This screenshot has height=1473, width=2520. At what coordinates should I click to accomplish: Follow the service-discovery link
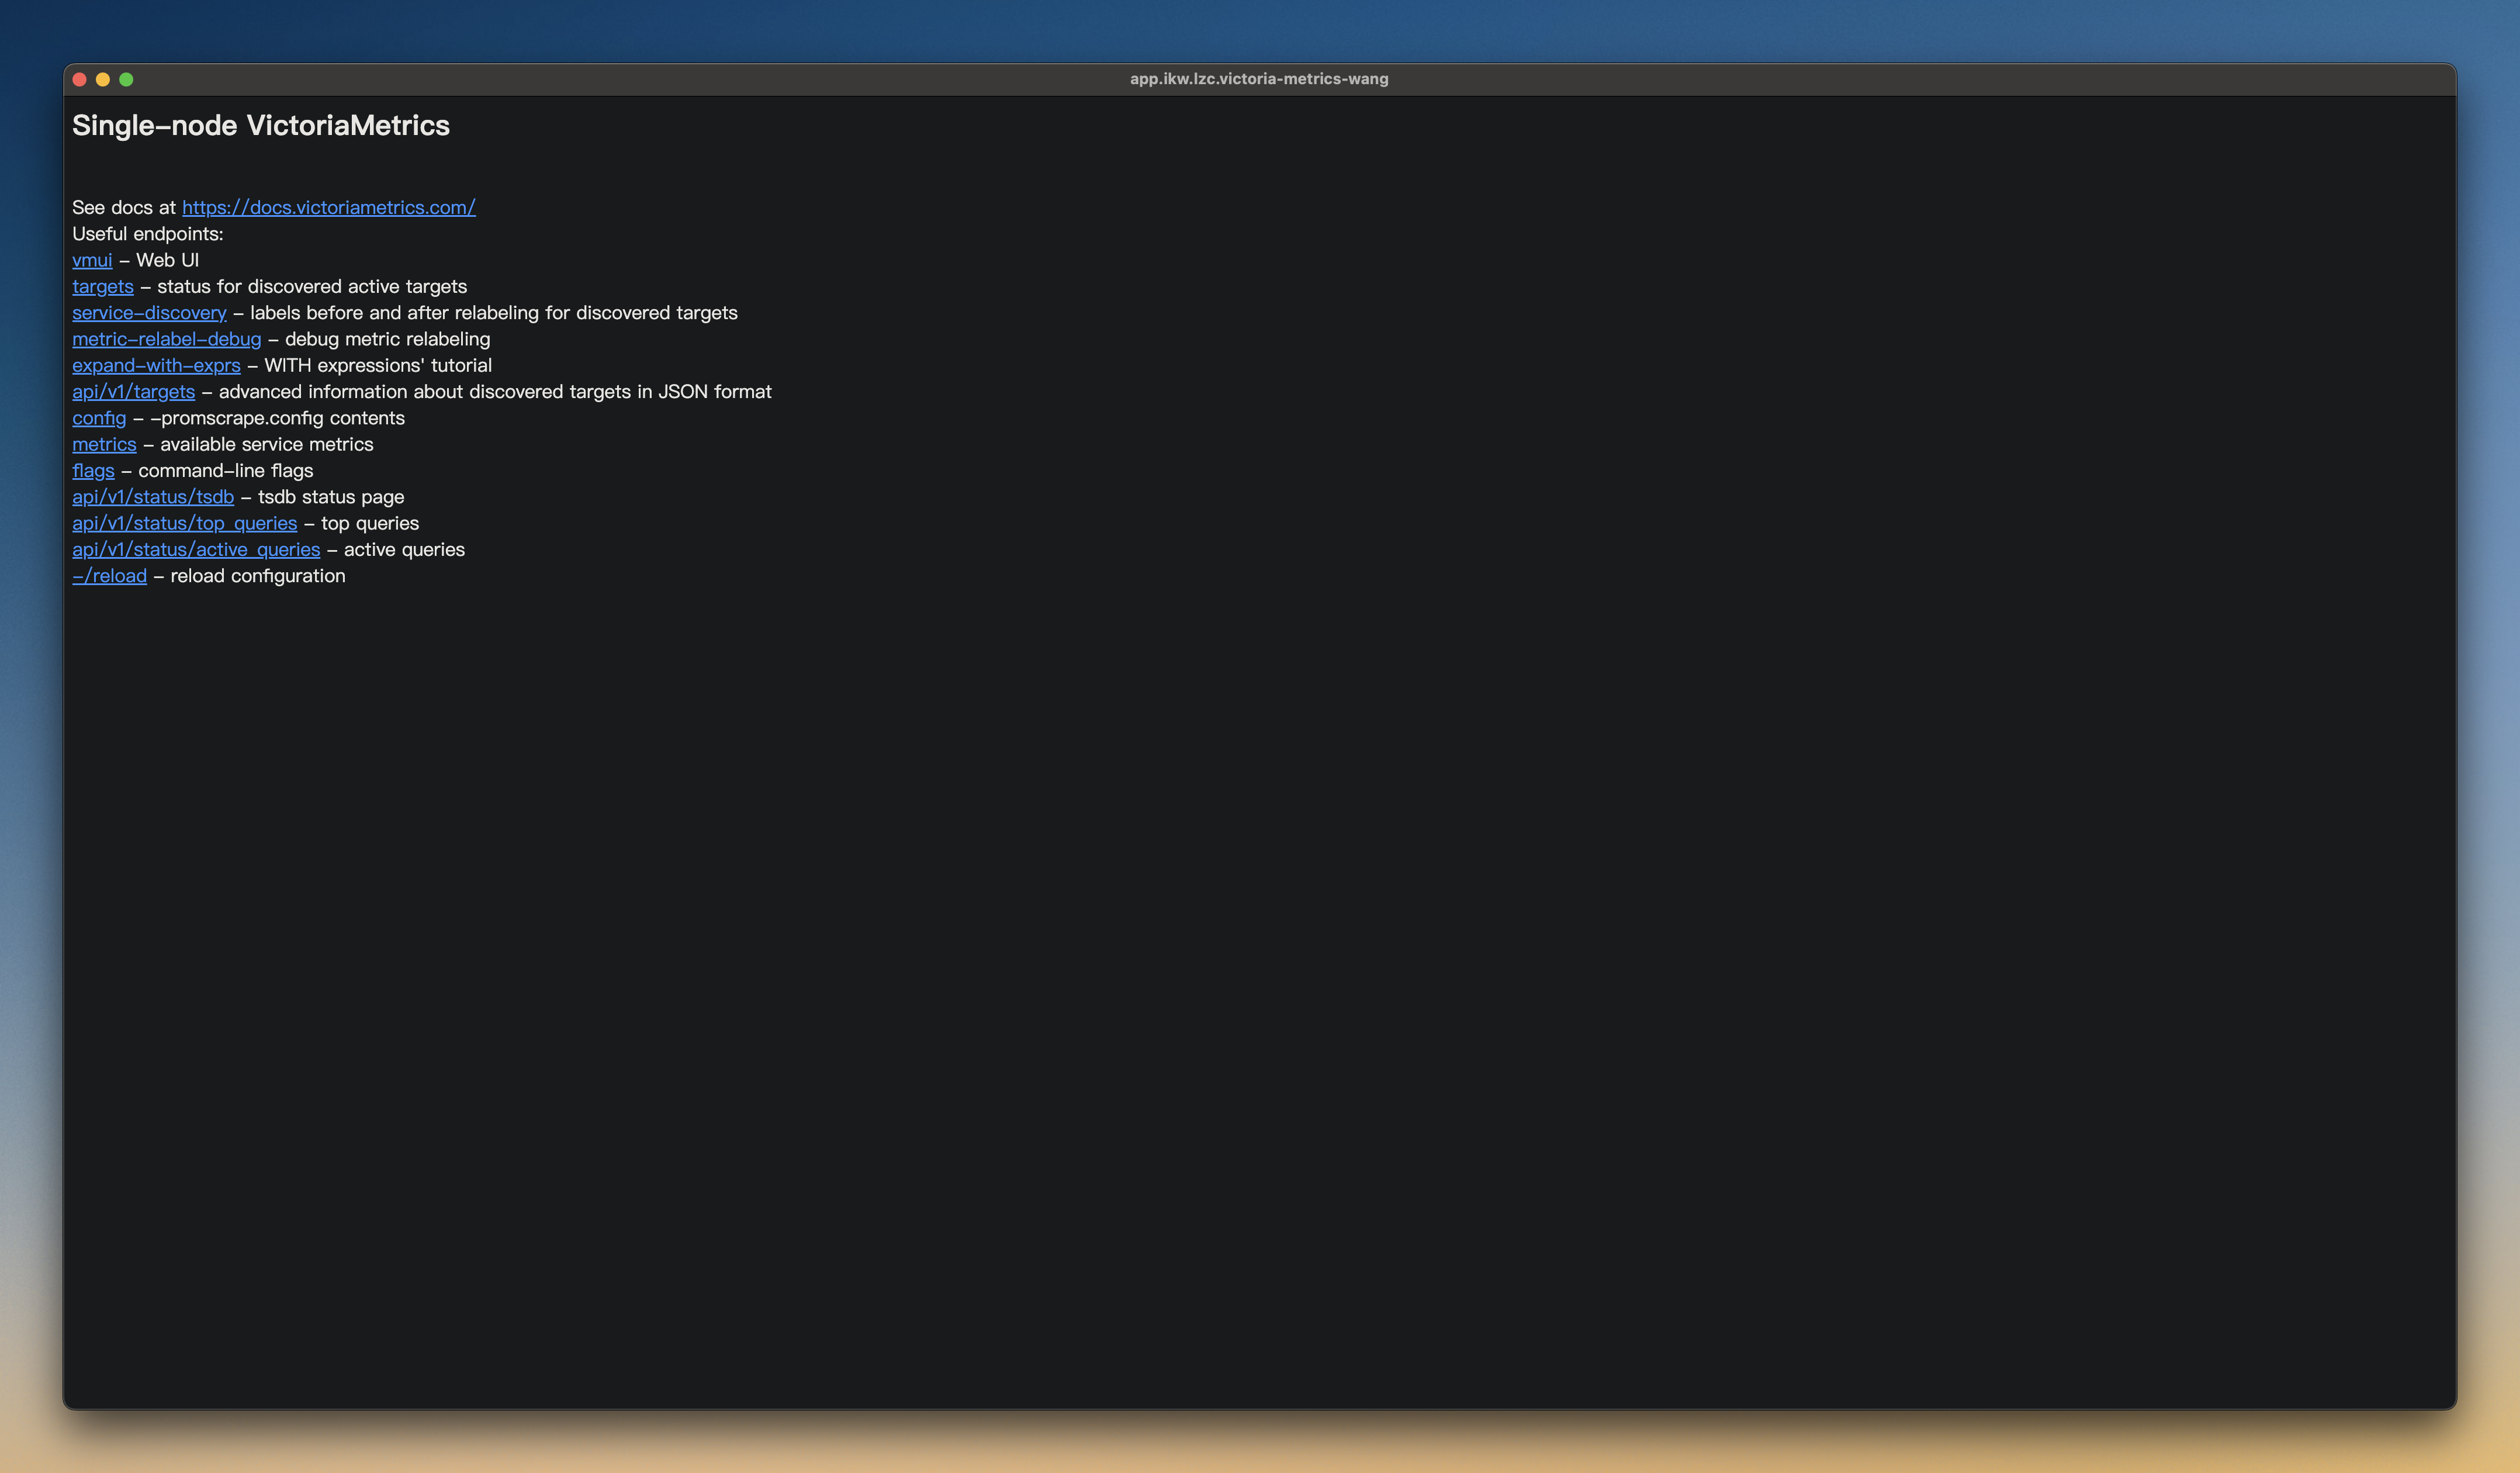click(149, 312)
